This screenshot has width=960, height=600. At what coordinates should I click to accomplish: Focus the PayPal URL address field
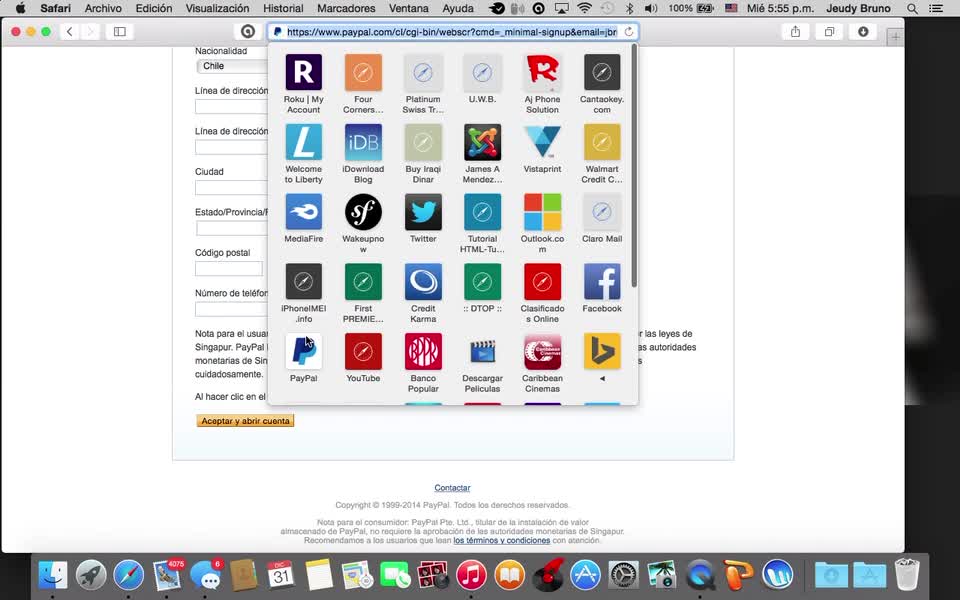(452, 32)
